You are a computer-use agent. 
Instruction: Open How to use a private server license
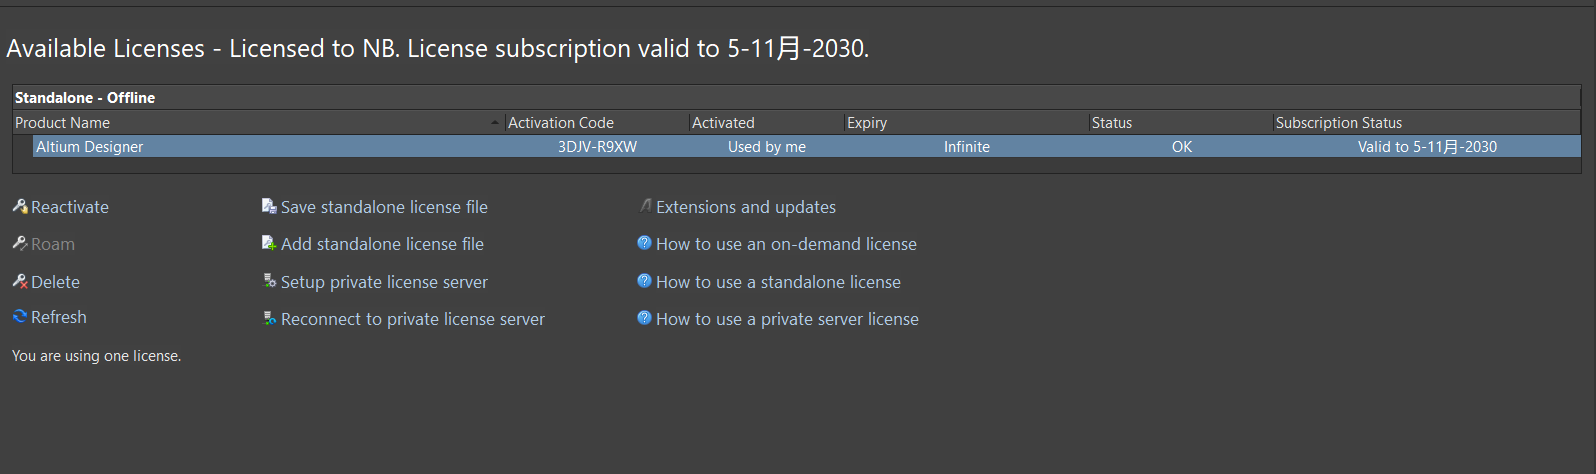point(787,319)
